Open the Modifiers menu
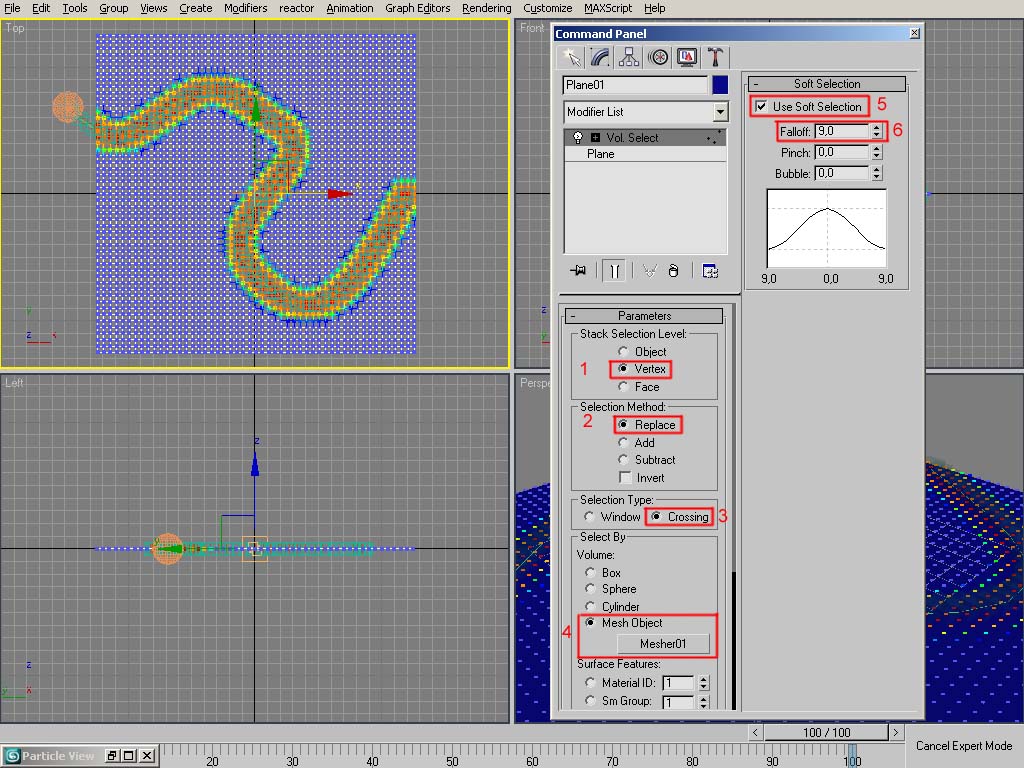 tap(245, 8)
